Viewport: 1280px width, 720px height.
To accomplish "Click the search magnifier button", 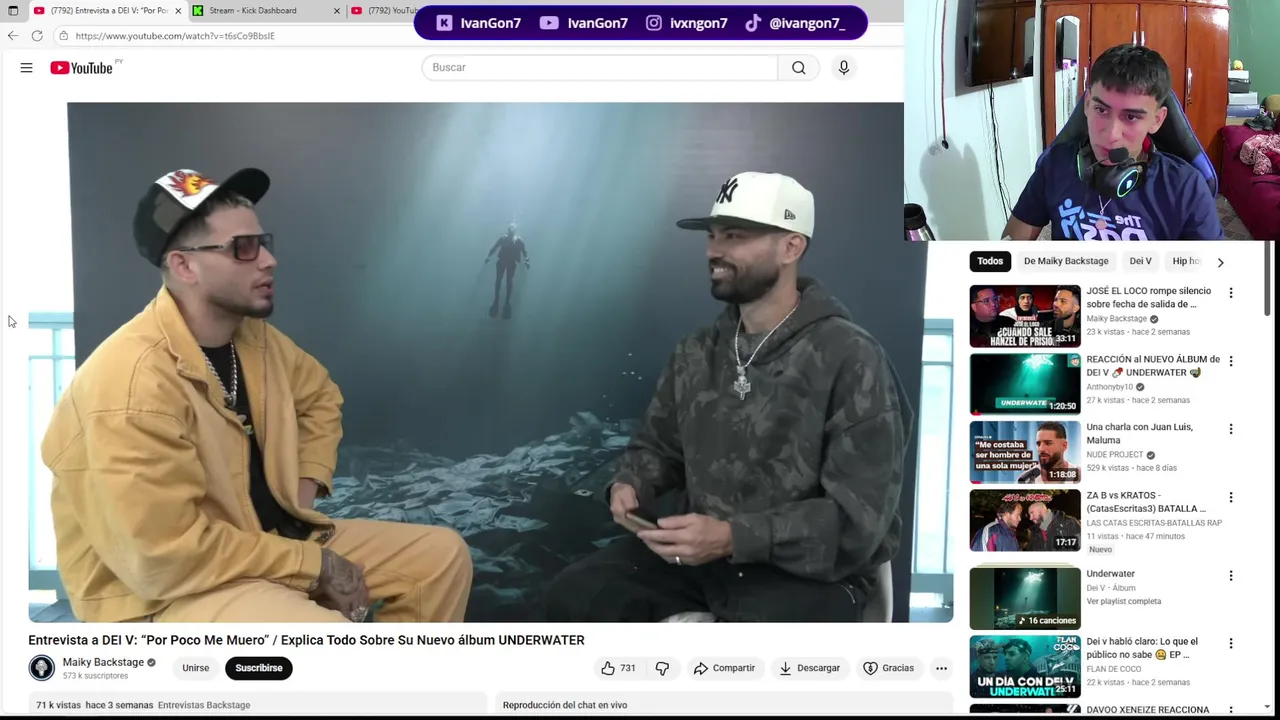I will click(798, 67).
